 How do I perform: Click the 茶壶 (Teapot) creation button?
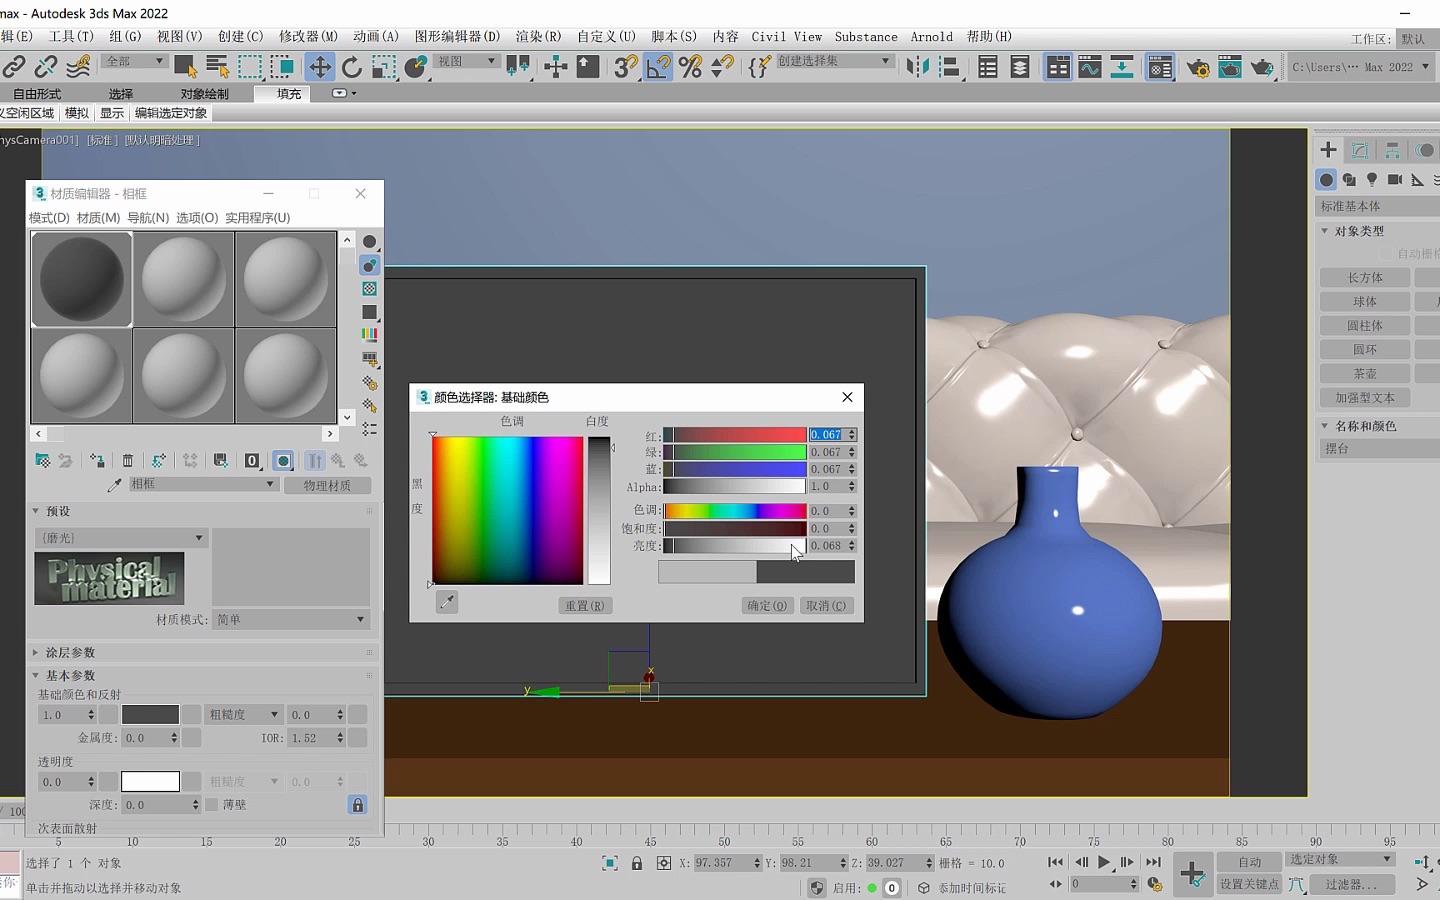pyautogui.click(x=1364, y=373)
